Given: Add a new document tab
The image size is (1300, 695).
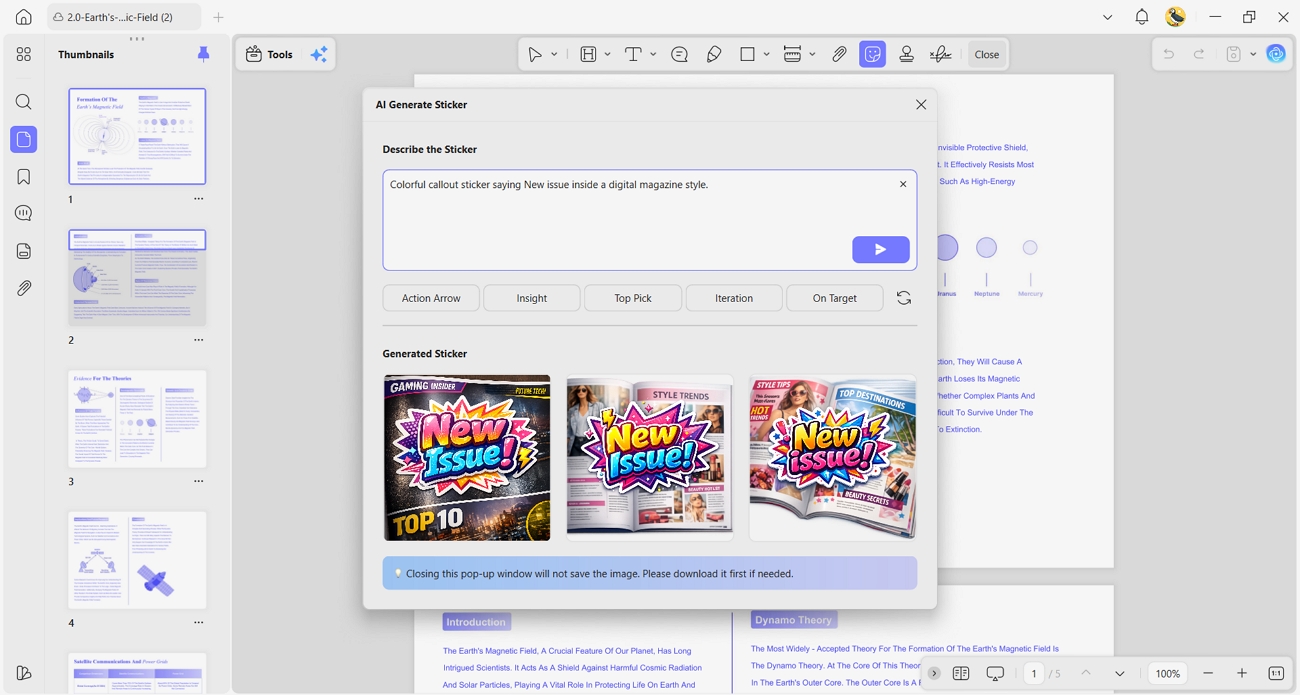Looking at the screenshot, I should click(218, 17).
